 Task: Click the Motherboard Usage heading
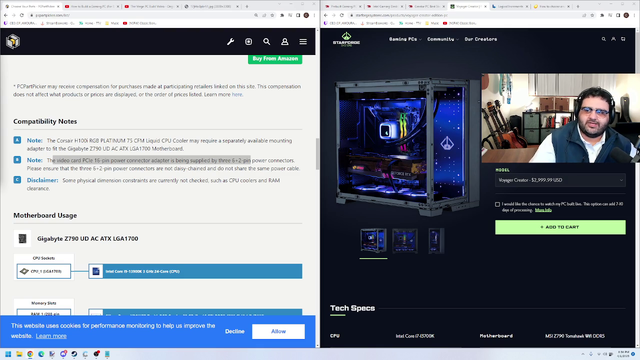click(45, 215)
